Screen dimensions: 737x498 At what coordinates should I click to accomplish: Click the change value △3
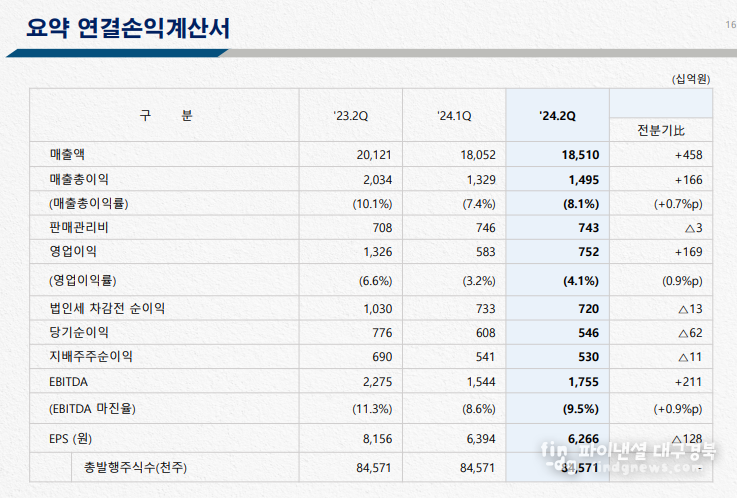694,228
